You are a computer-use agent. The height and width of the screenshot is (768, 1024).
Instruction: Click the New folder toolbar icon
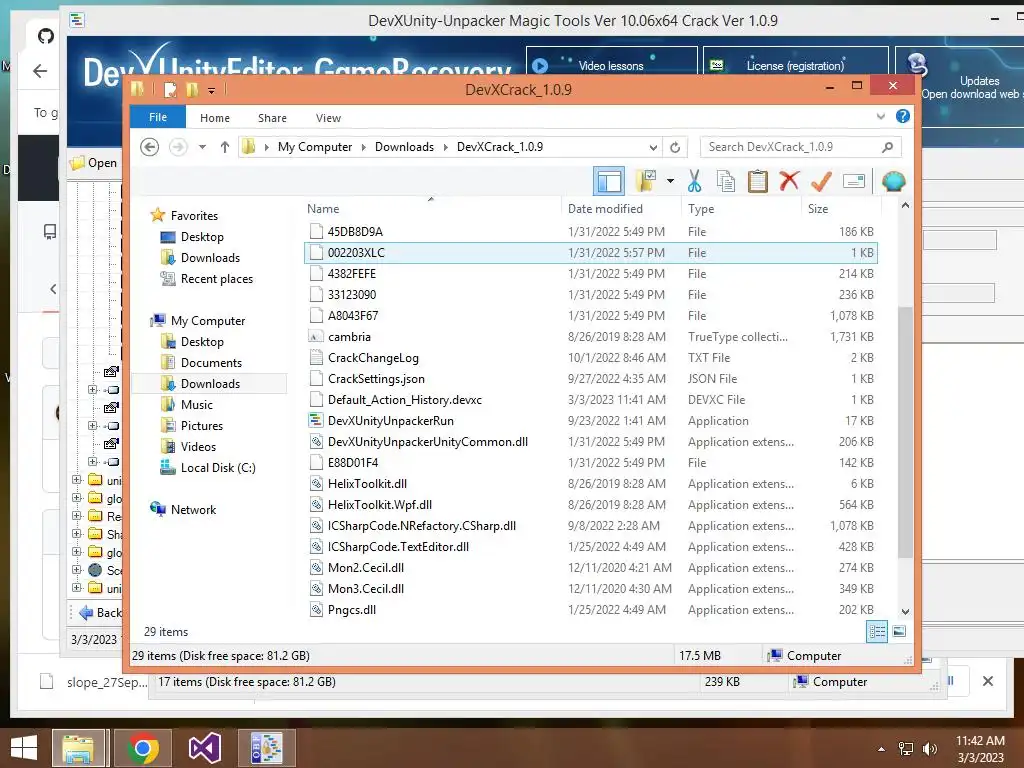645,181
